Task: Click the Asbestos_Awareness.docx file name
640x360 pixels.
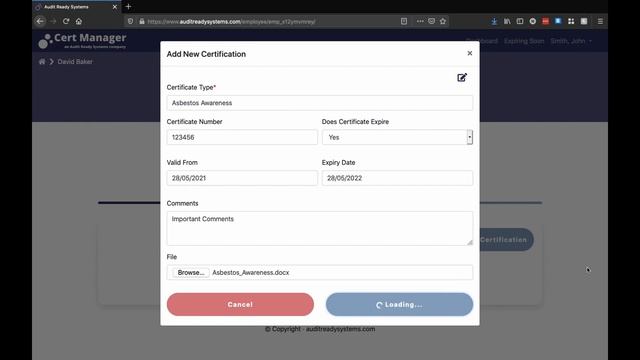Action: pos(251,272)
